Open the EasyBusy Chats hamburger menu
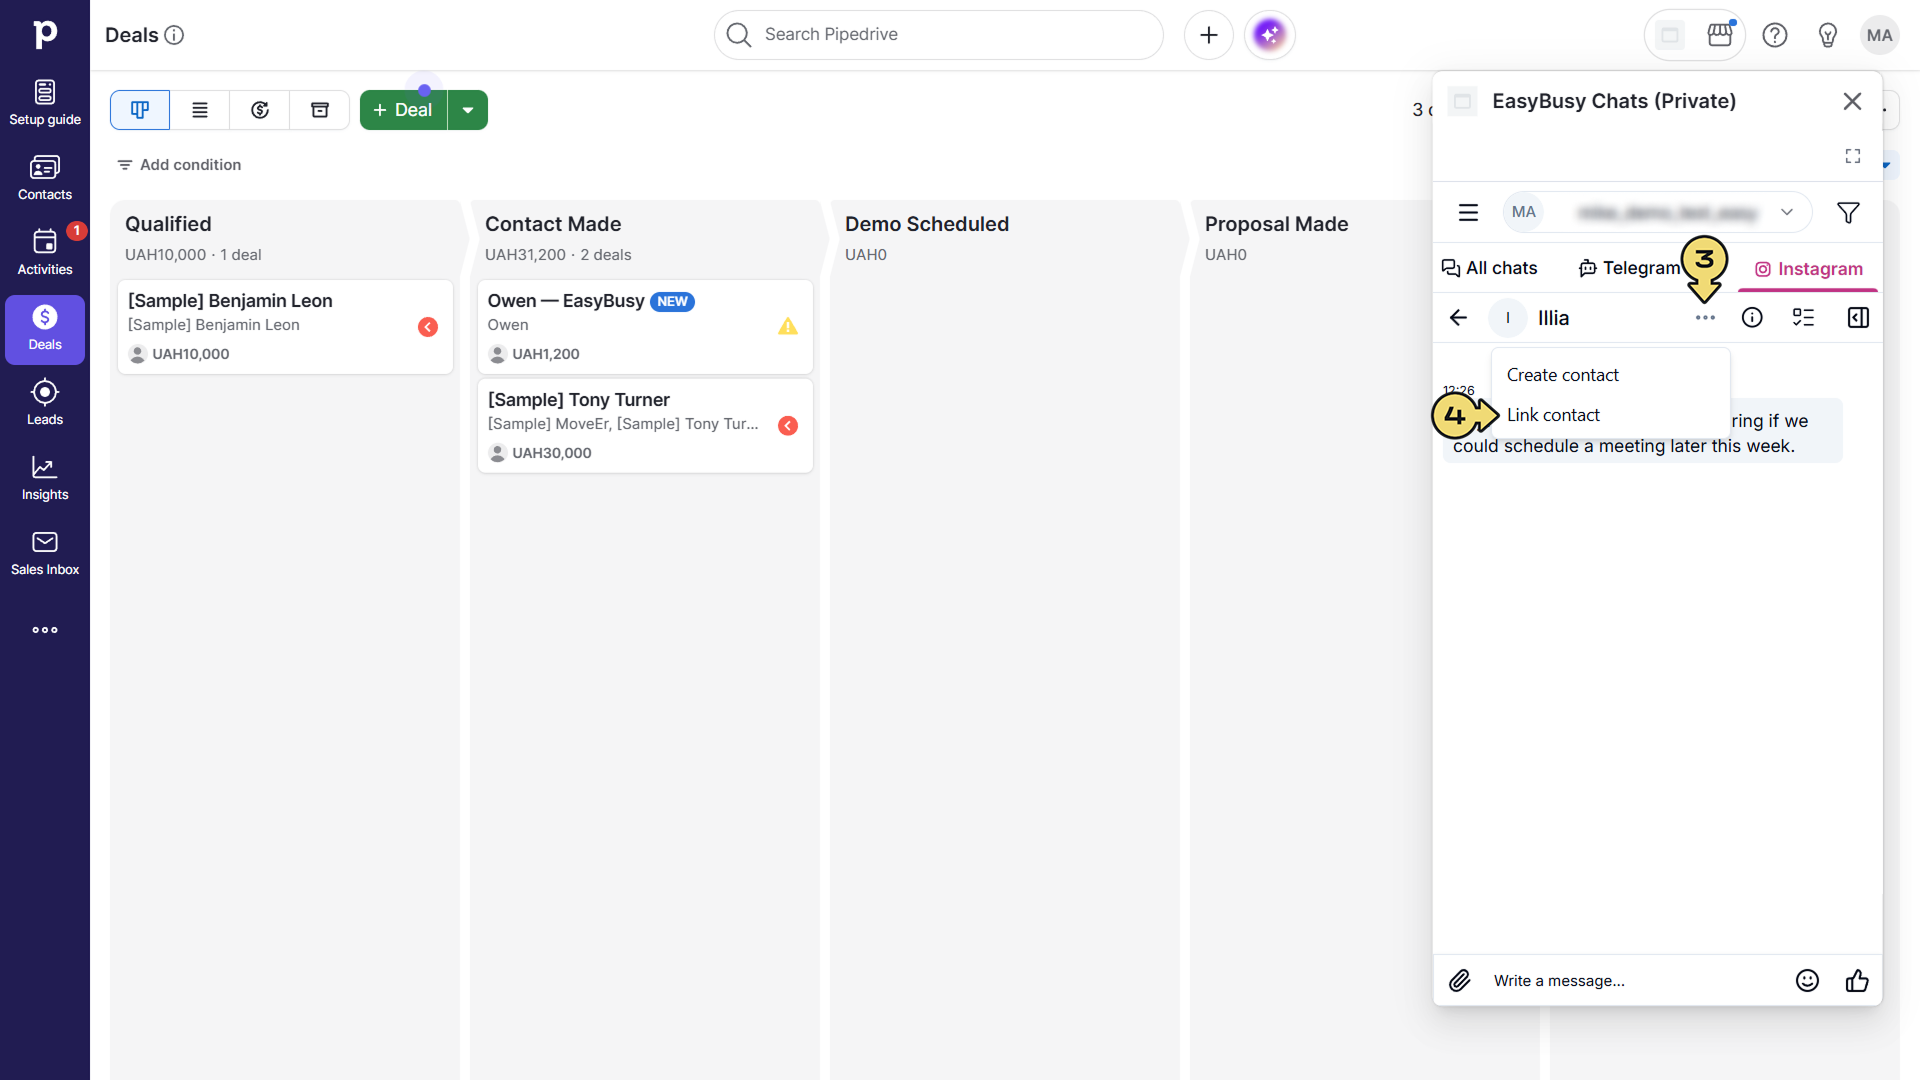 click(1468, 212)
